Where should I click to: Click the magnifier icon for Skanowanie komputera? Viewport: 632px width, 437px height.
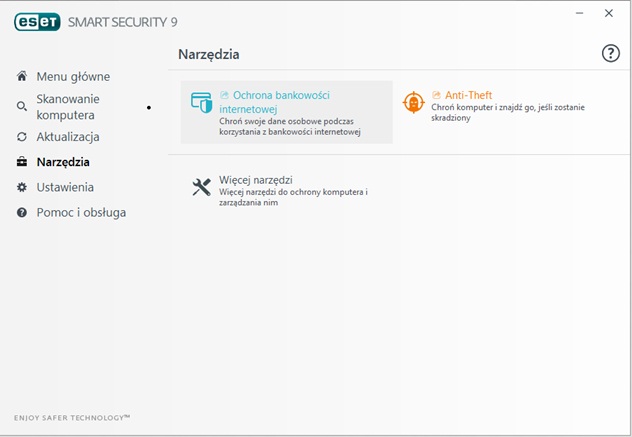tap(22, 106)
